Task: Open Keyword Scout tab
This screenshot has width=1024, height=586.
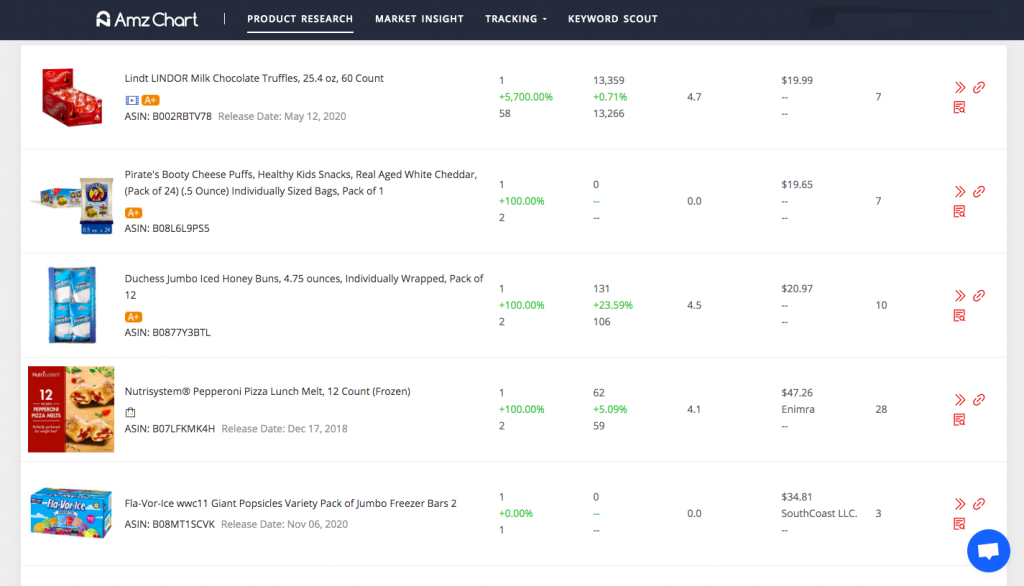Action: pos(613,19)
